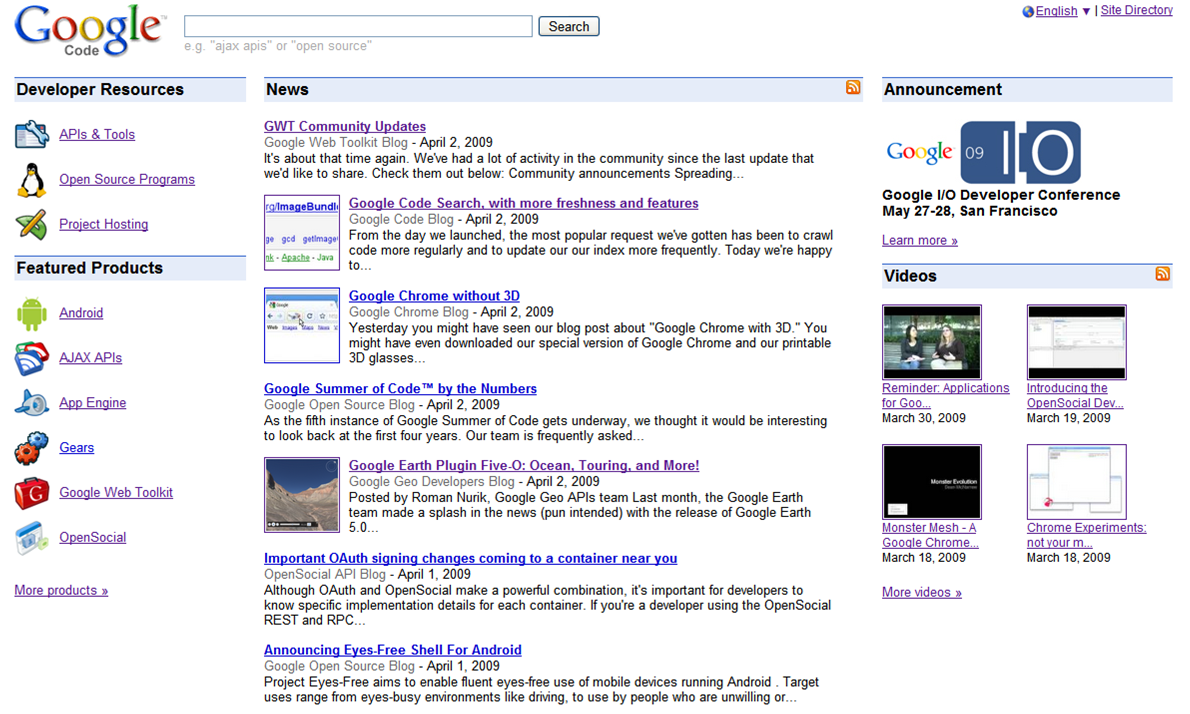Click the Chrome Experiments video thumbnail
Screen dimensions: 1190x714
(1076, 482)
